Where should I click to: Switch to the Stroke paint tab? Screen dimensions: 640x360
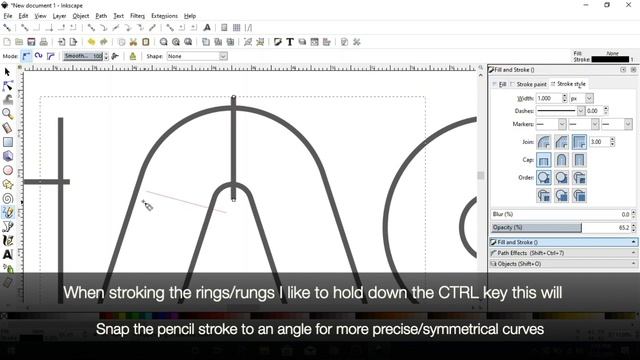[529, 84]
